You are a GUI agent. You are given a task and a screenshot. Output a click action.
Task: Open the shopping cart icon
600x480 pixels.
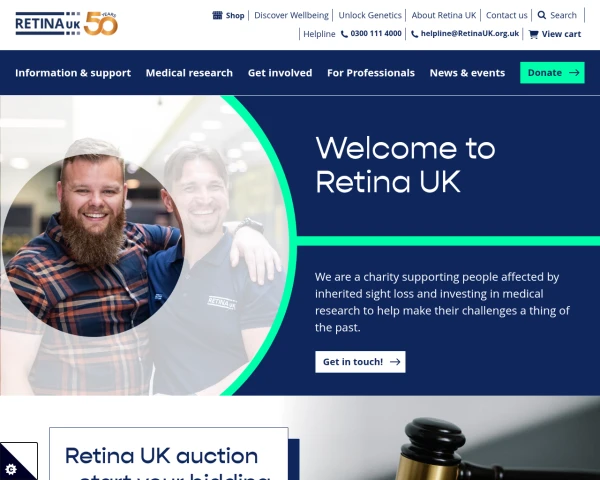[533, 34]
